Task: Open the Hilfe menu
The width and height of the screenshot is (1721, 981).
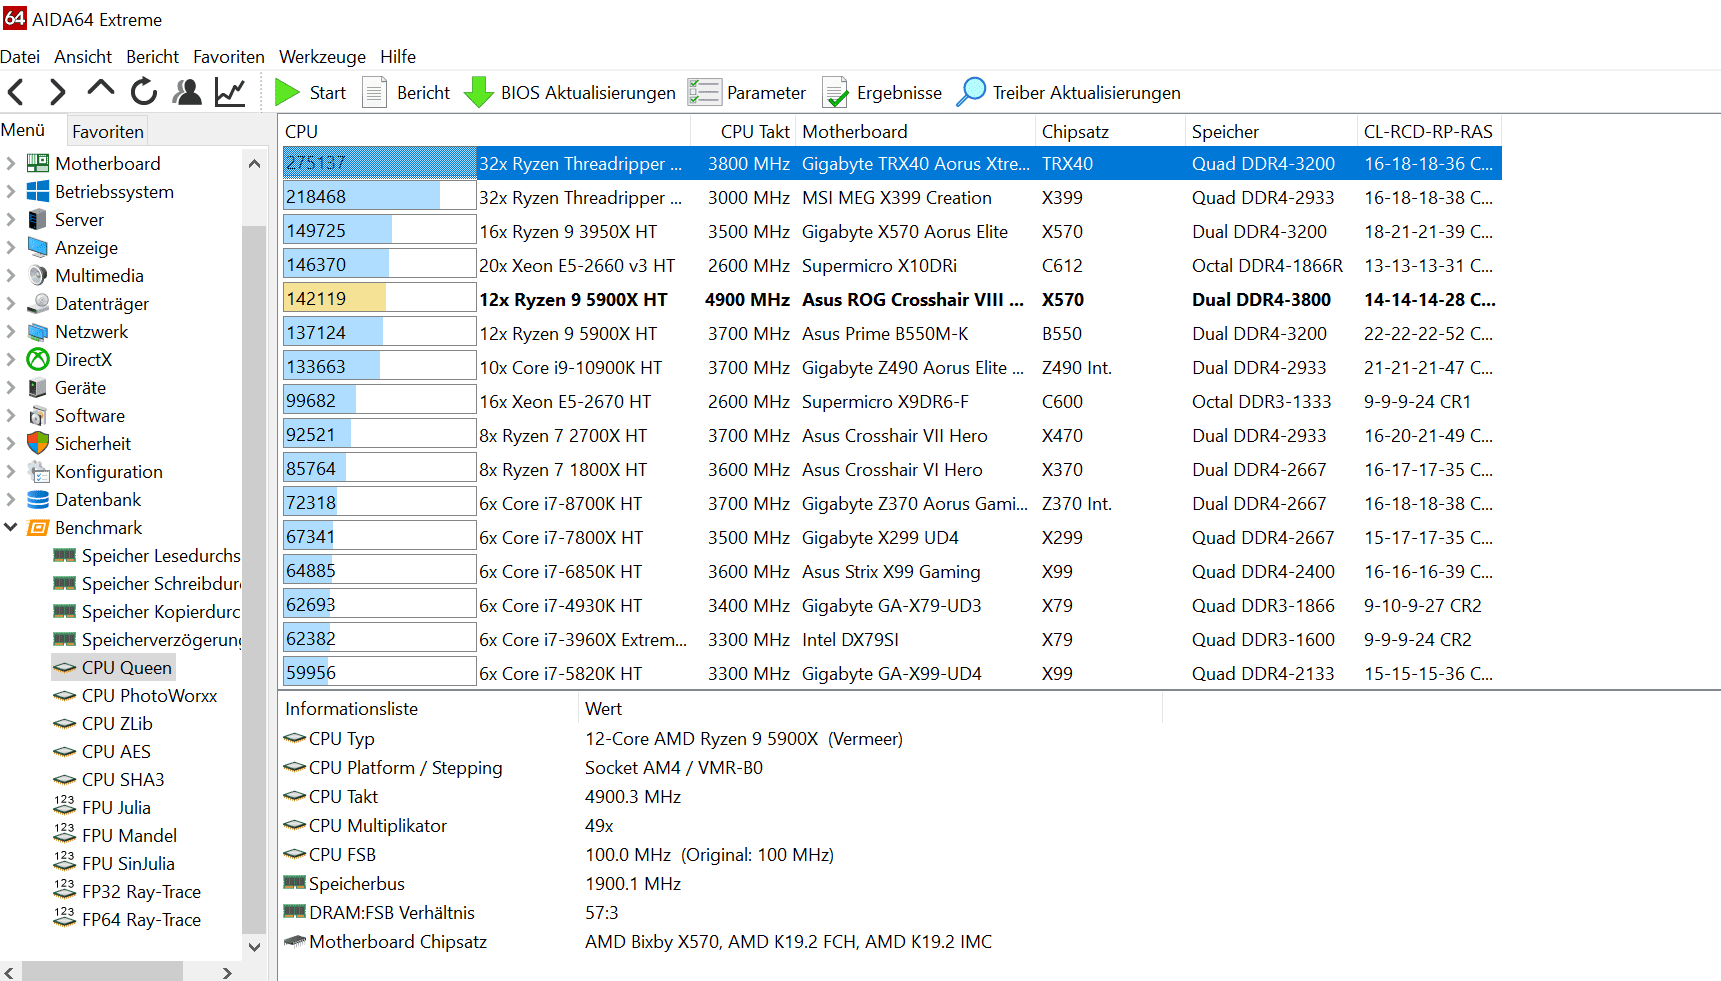Action: click(x=398, y=57)
